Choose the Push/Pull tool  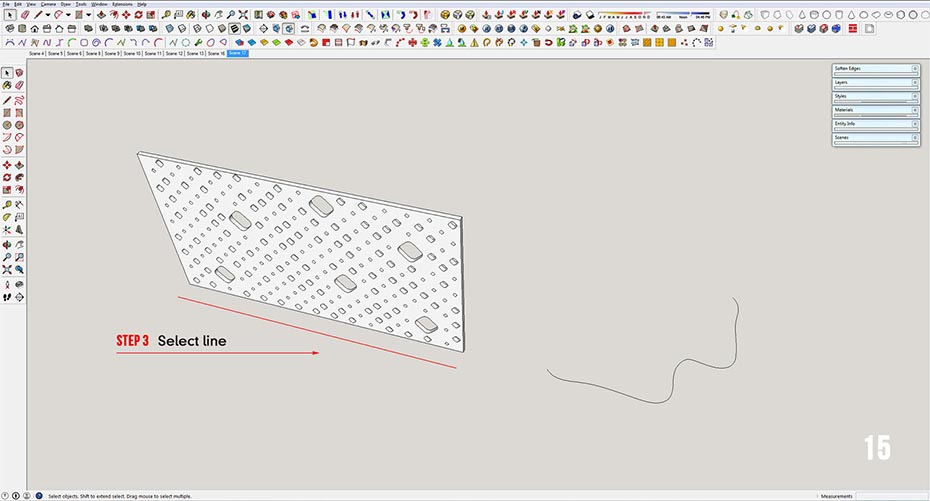coord(18,164)
